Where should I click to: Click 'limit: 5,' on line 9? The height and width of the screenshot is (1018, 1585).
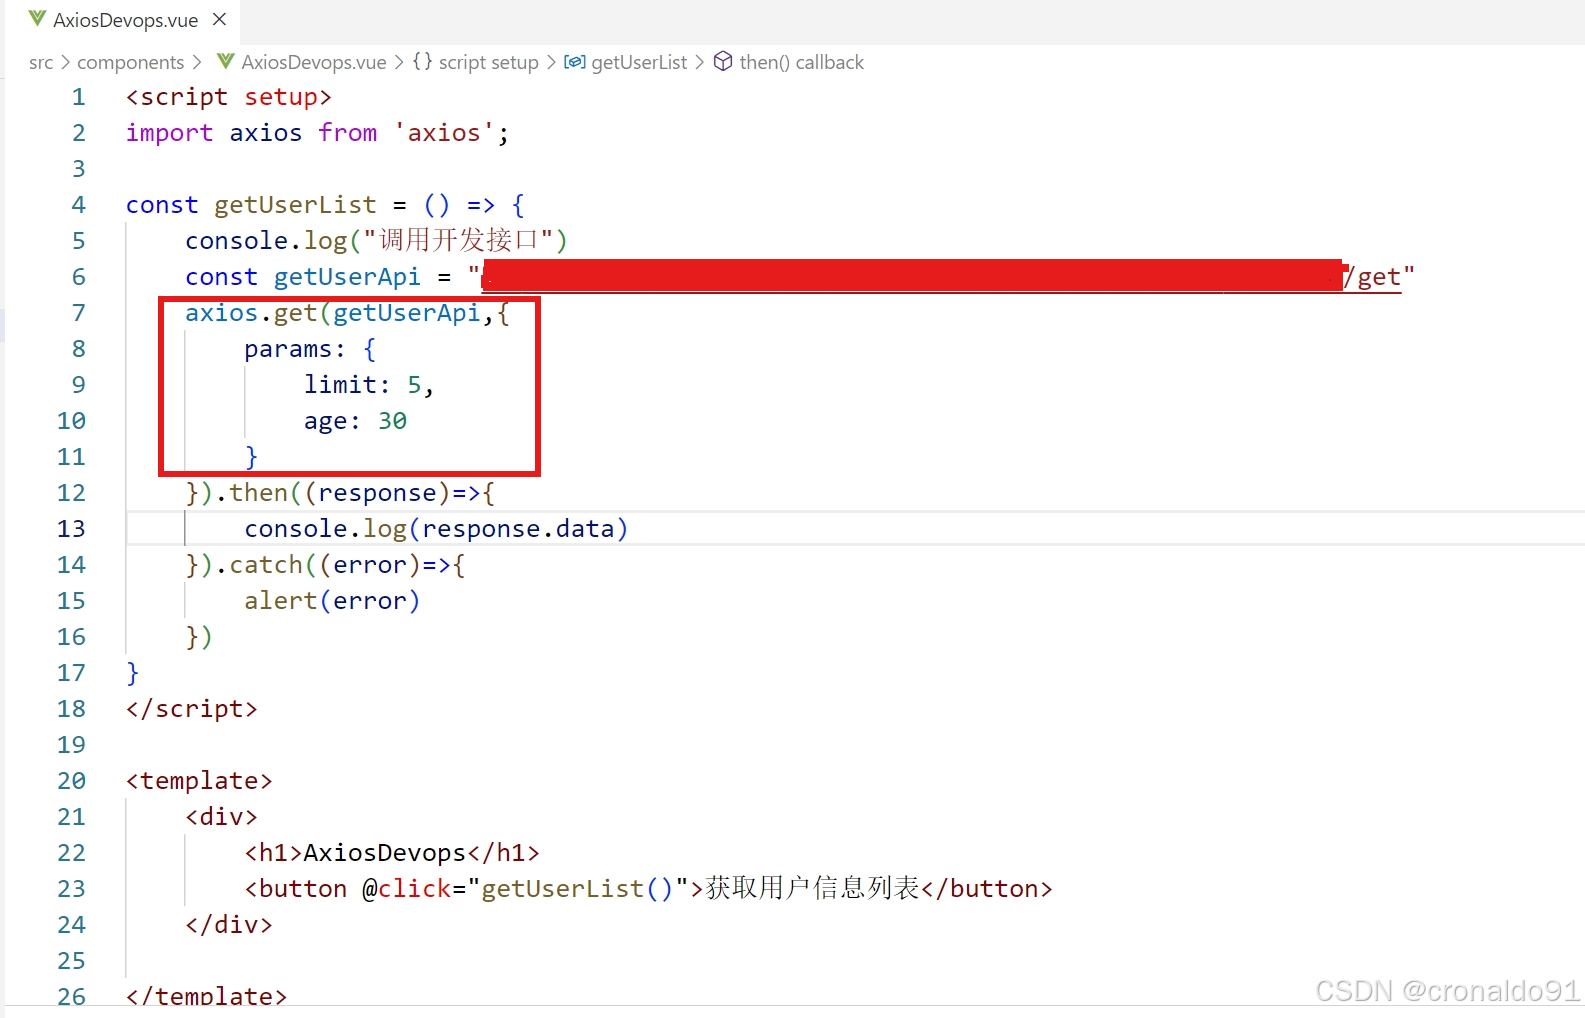[x=369, y=385]
